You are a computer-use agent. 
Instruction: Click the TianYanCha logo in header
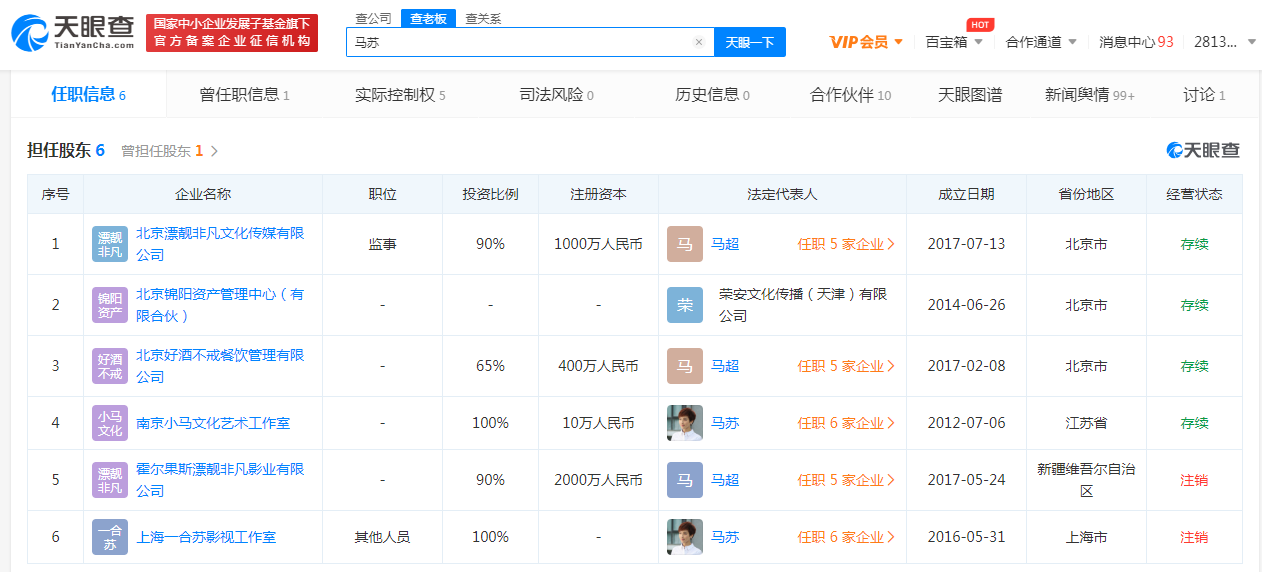tap(72, 32)
